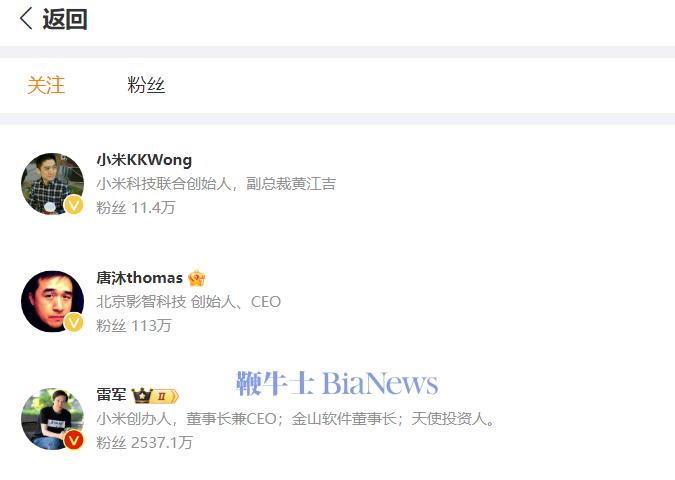Switch to the 关注 tab

[46, 85]
